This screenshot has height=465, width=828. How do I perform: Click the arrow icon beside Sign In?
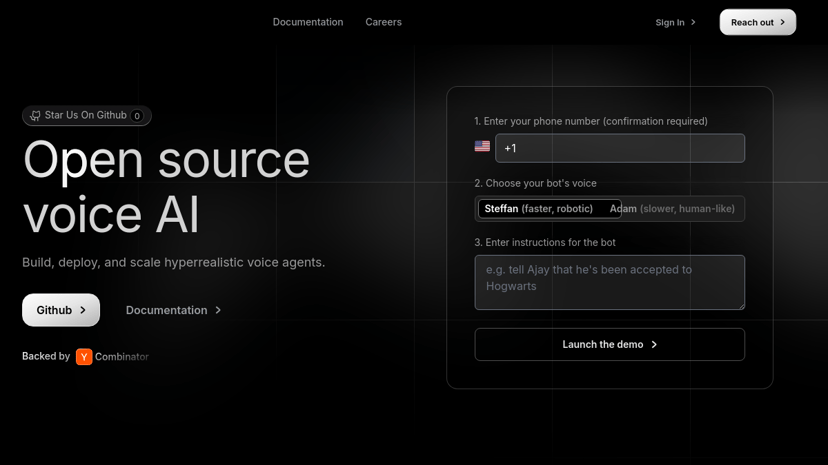693,22
